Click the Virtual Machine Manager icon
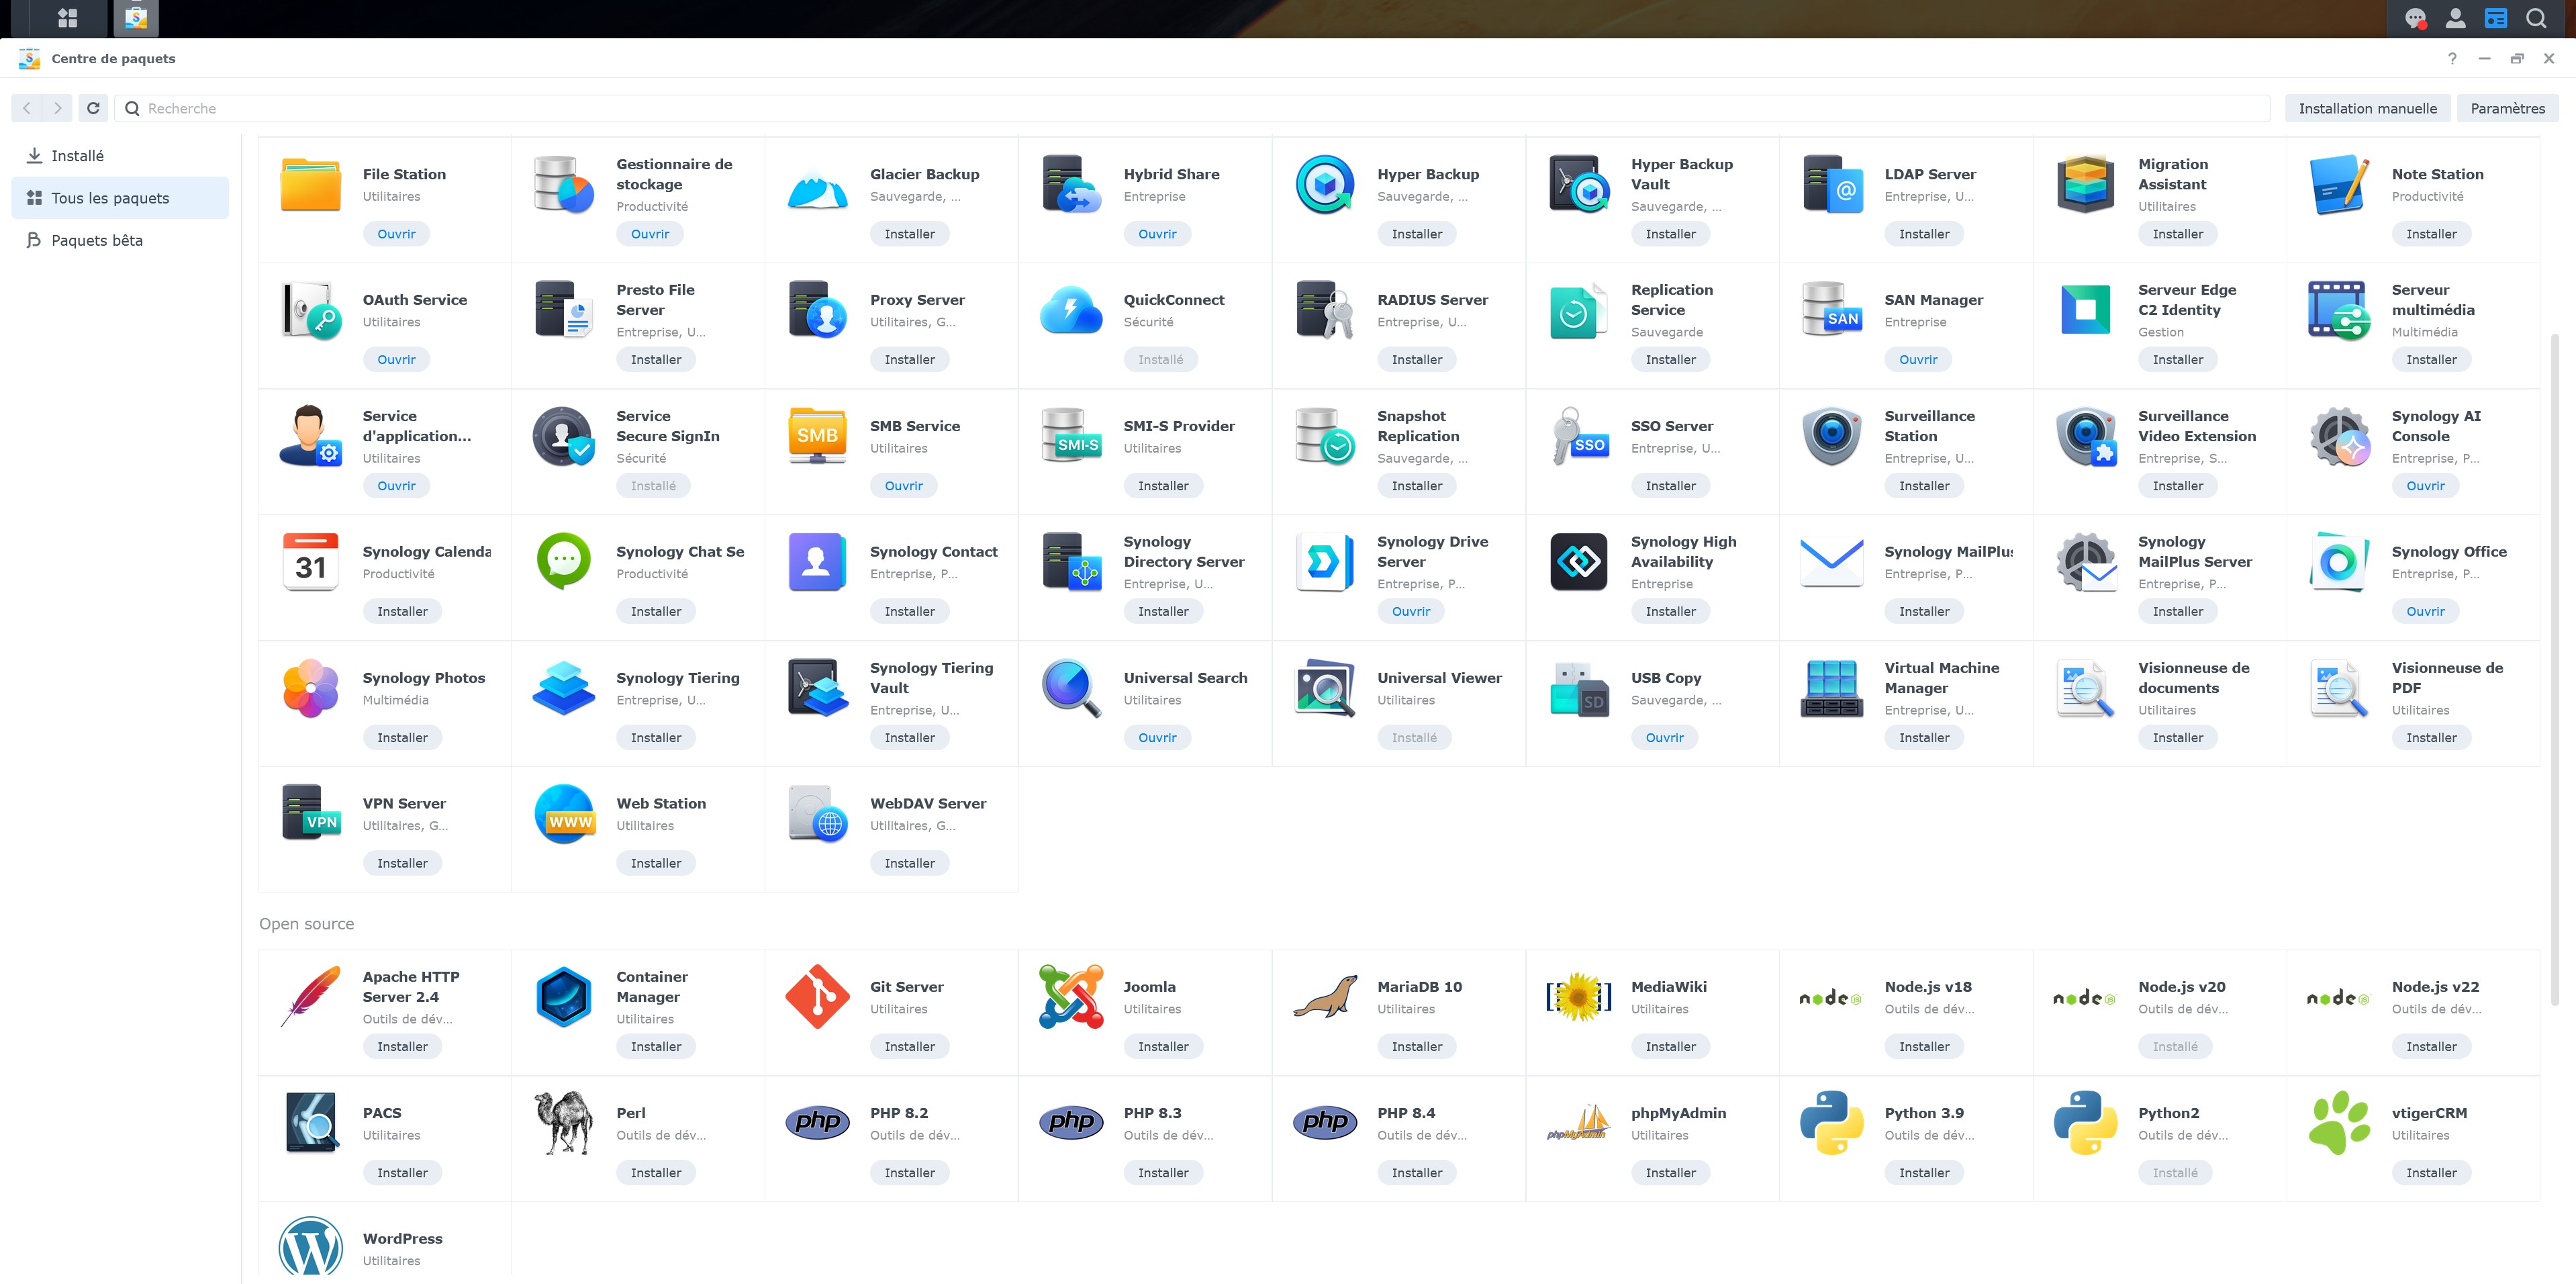The image size is (2576, 1284). coord(1832,688)
